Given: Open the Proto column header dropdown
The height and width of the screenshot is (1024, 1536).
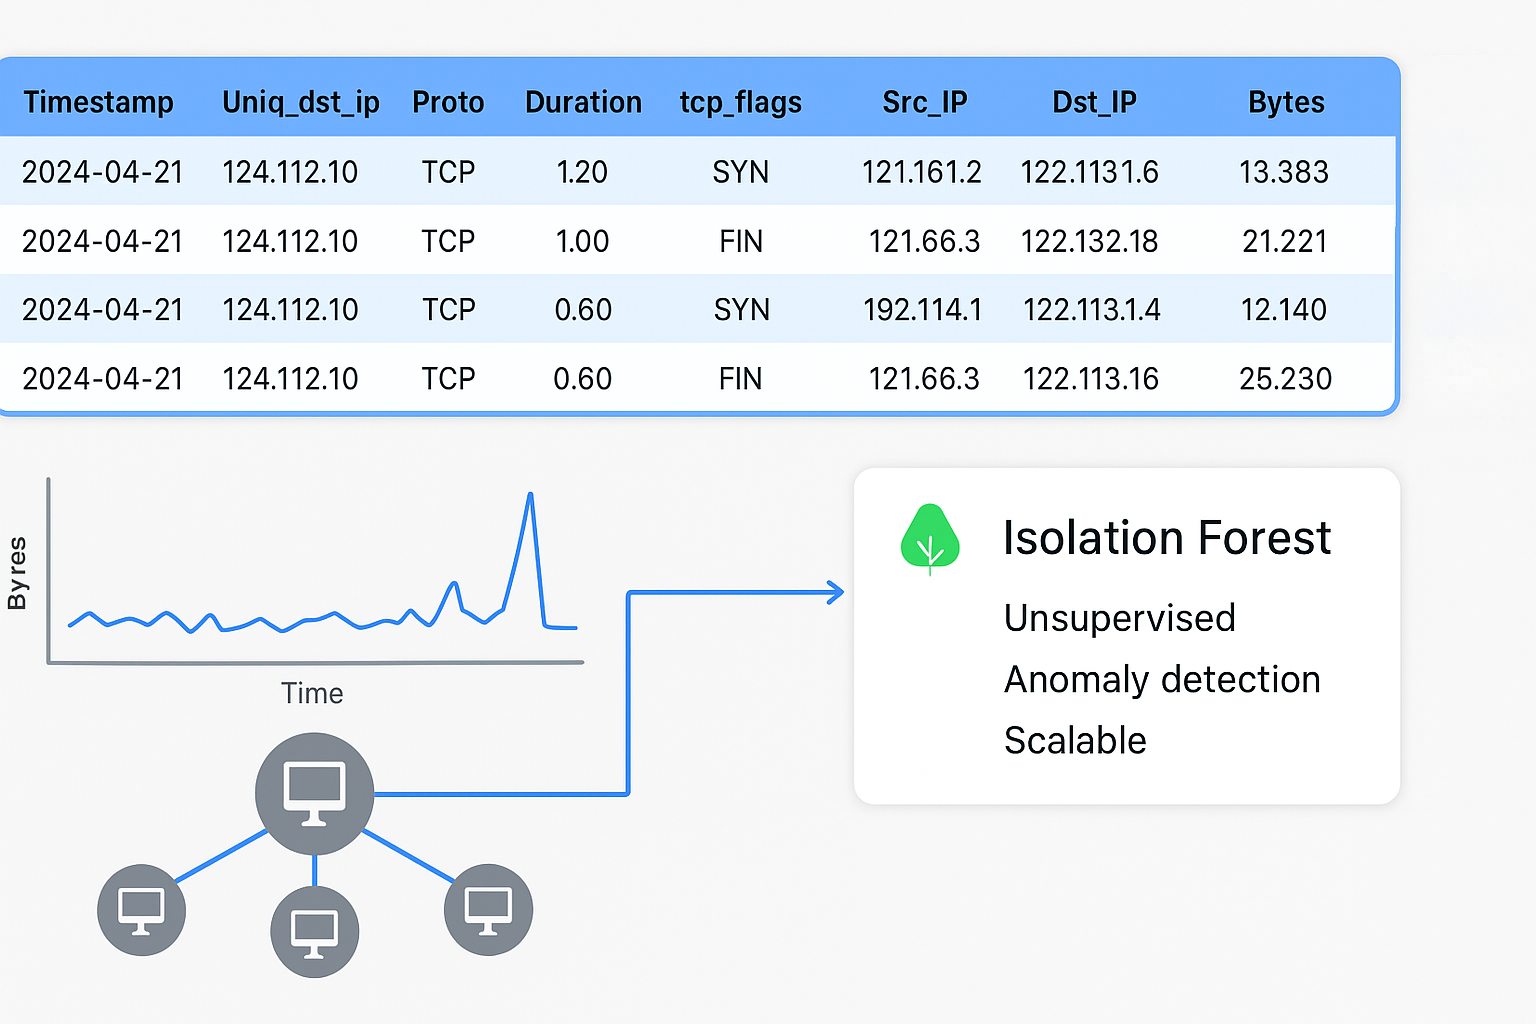Looking at the screenshot, I should click(448, 101).
